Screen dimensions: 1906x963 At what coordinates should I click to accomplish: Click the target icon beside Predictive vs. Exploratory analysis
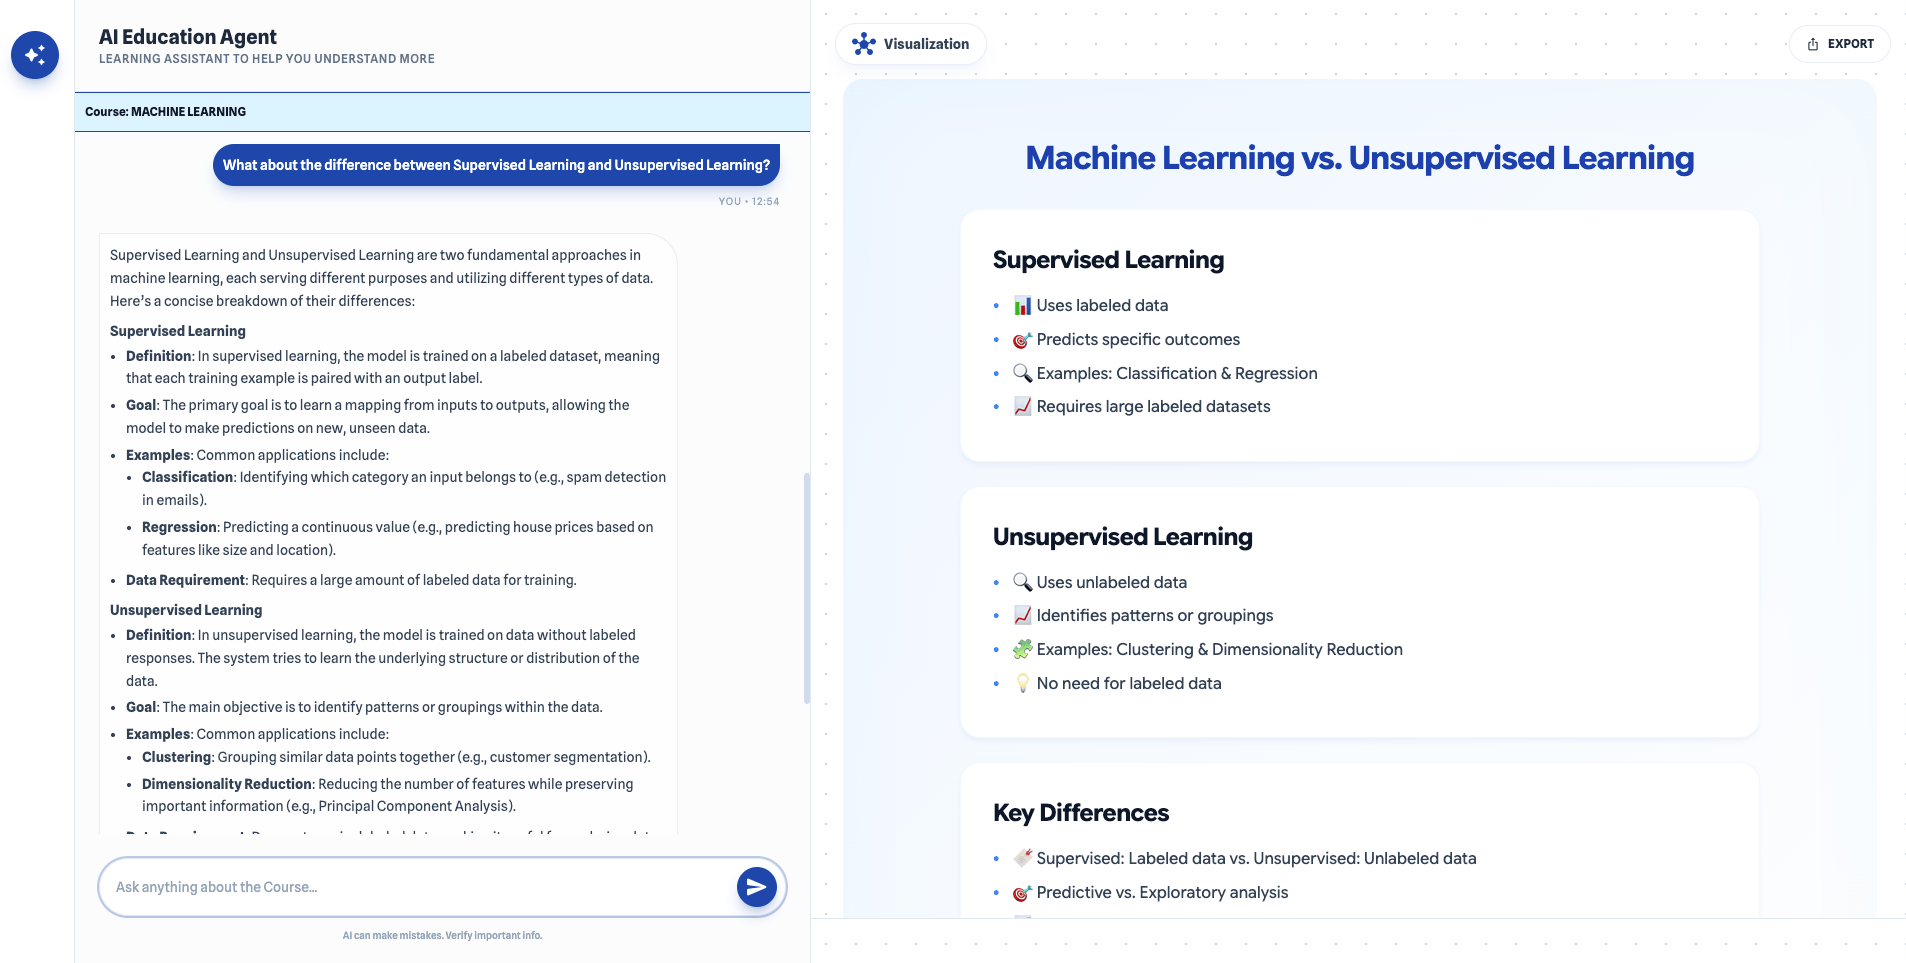1022,893
